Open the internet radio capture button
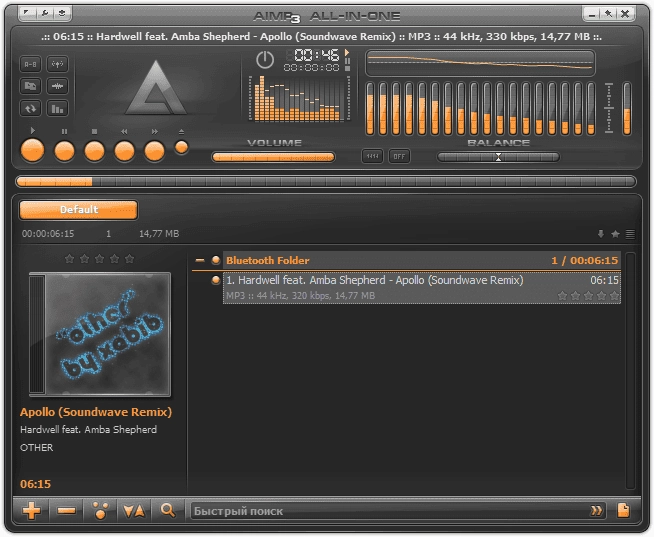Image resolution: width=654 pixels, height=537 pixels. pos(57,64)
